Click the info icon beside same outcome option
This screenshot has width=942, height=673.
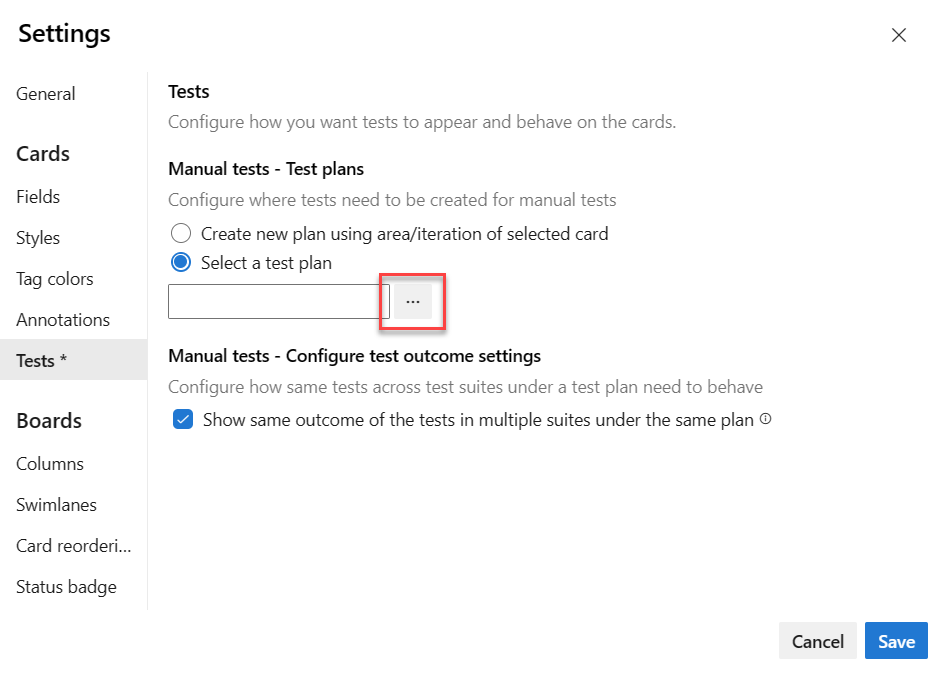point(765,419)
